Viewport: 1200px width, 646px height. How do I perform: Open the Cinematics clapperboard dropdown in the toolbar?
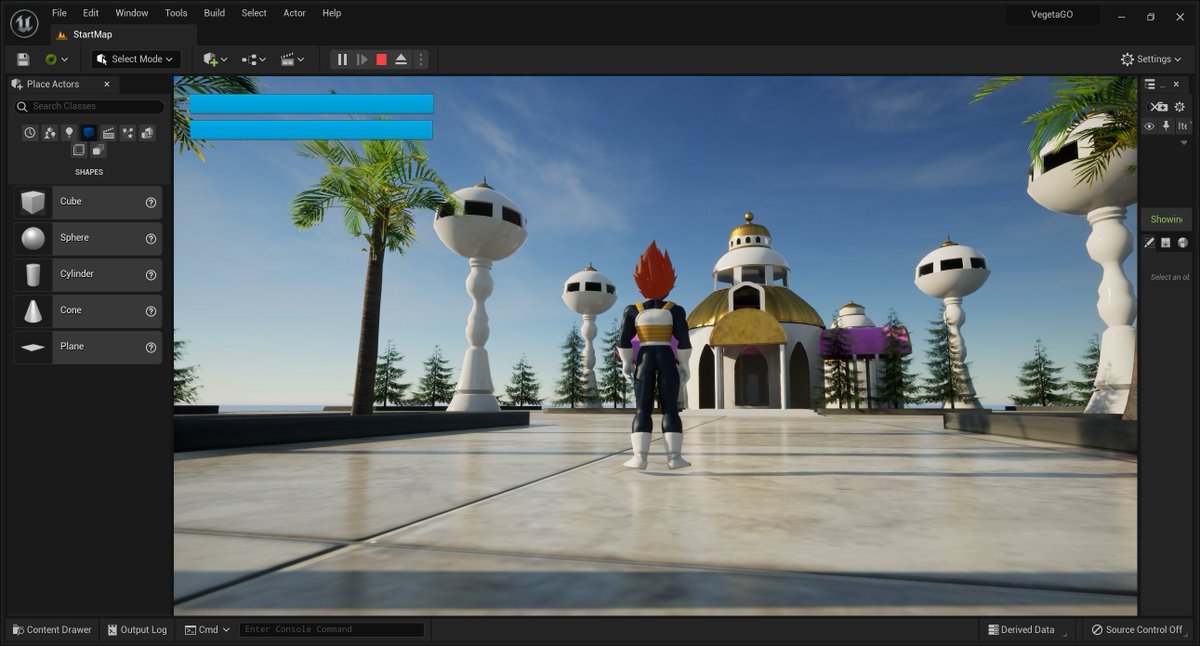[x=292, y=59]
